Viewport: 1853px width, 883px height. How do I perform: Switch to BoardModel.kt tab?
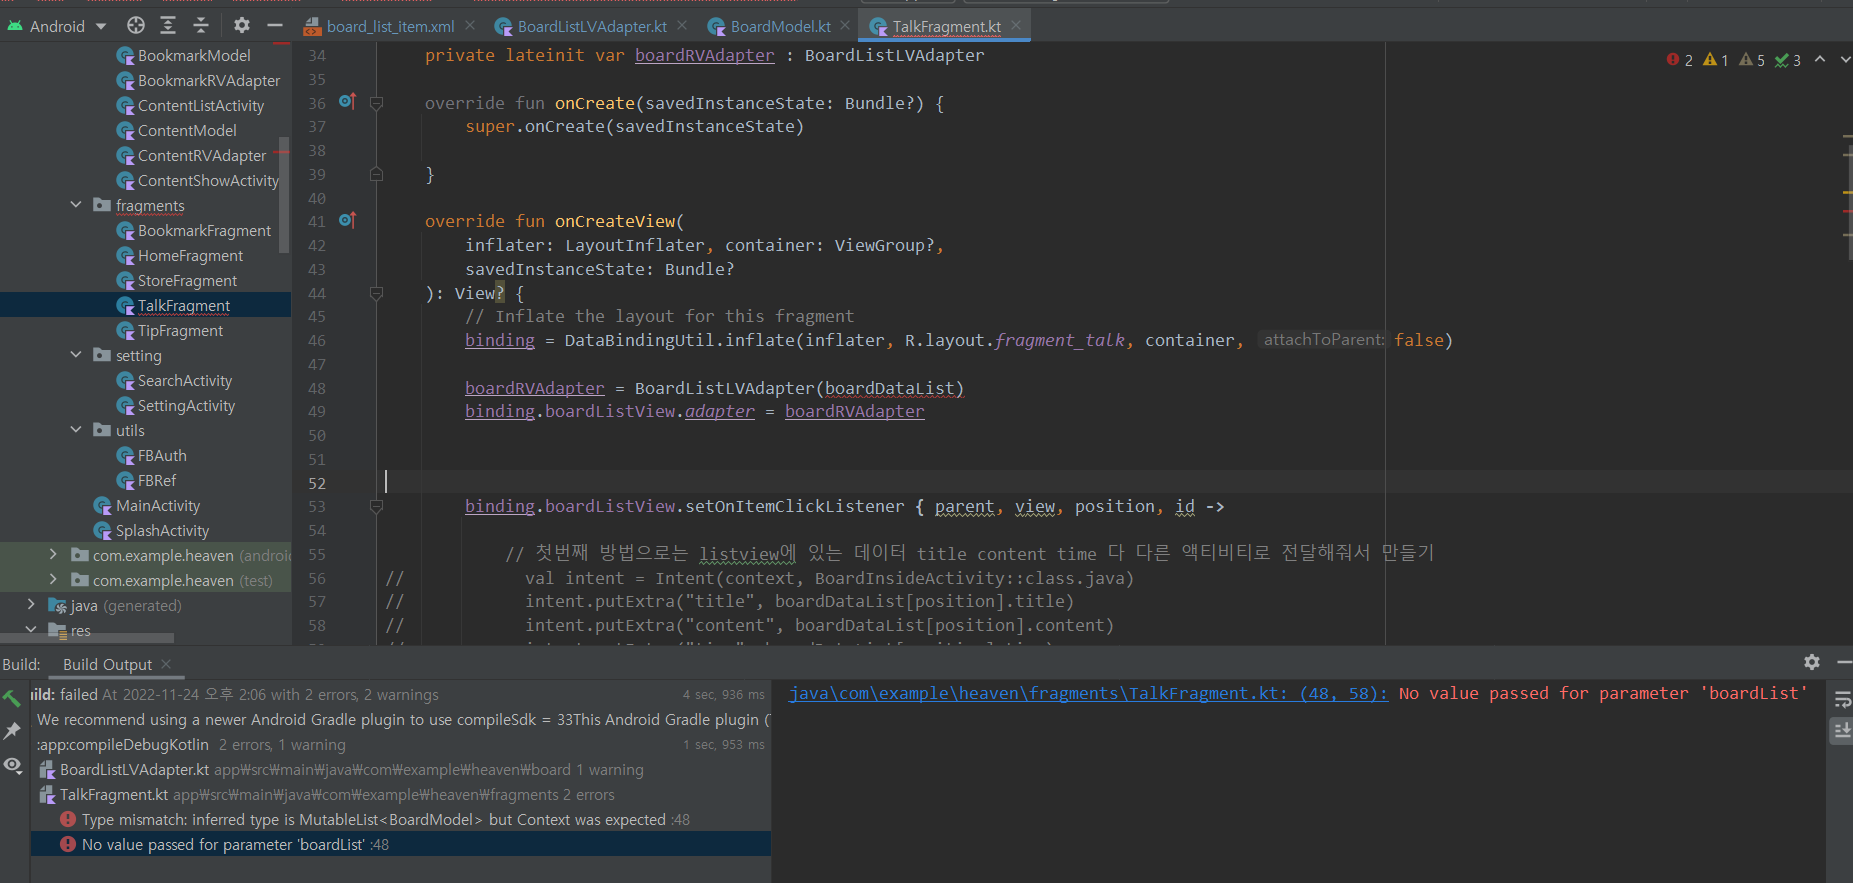780,26
